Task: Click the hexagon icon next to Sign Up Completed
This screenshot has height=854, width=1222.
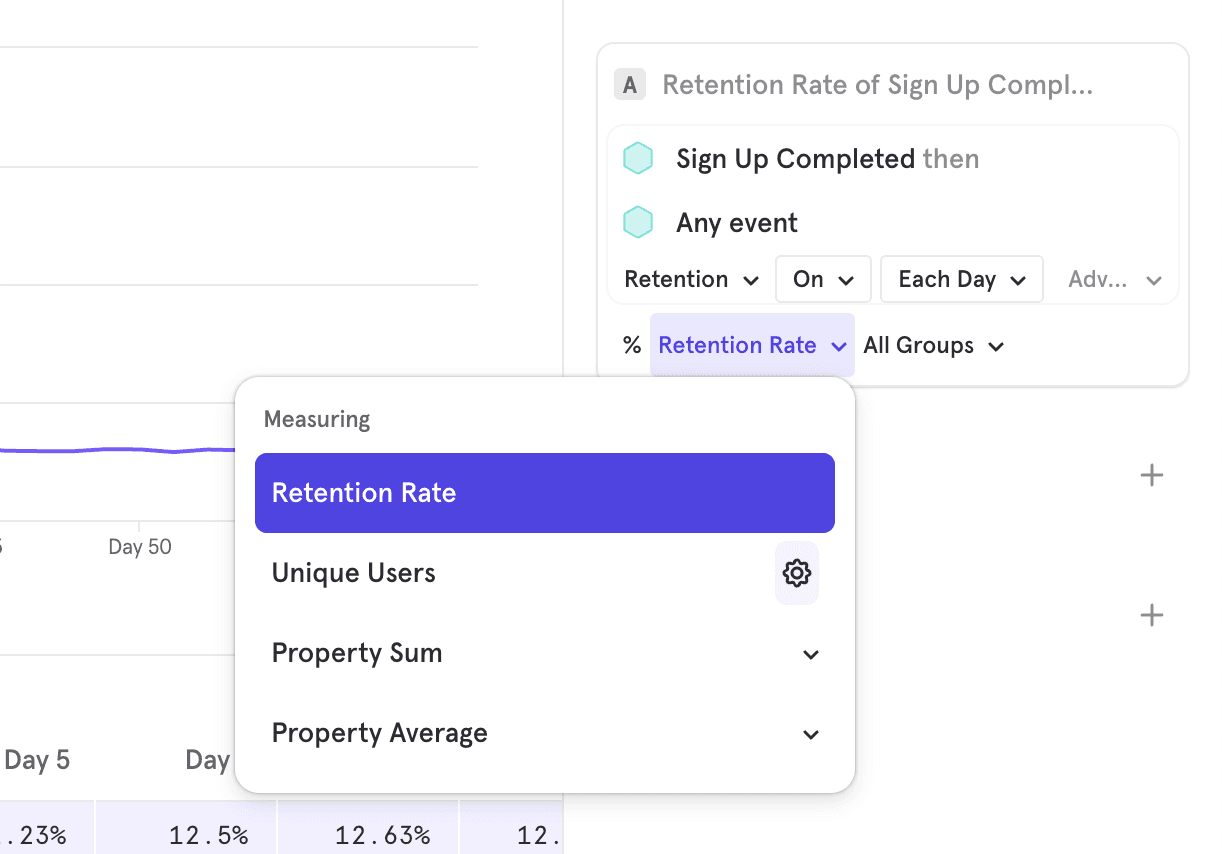Action: point(638,159)
